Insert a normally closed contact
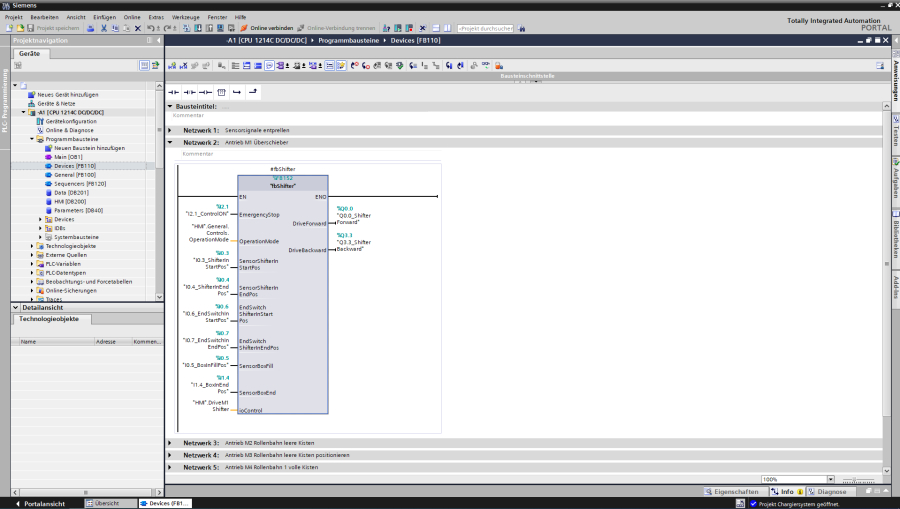 [189, 91]
